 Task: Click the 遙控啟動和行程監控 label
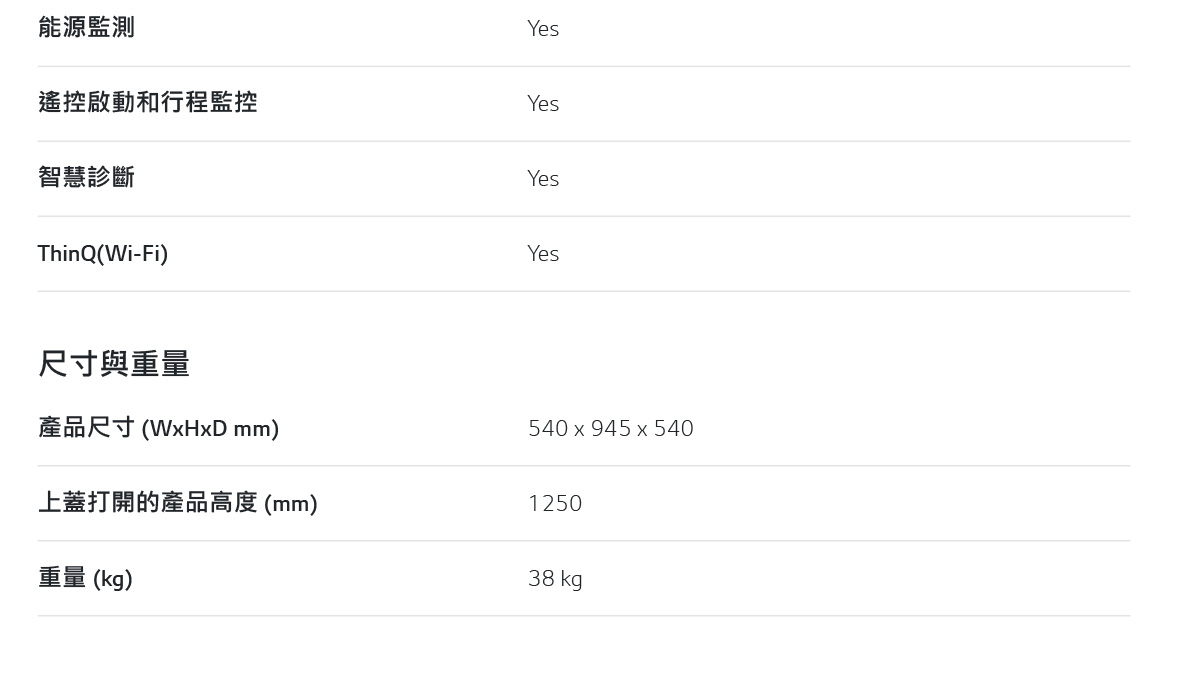[x=148, y=102]
